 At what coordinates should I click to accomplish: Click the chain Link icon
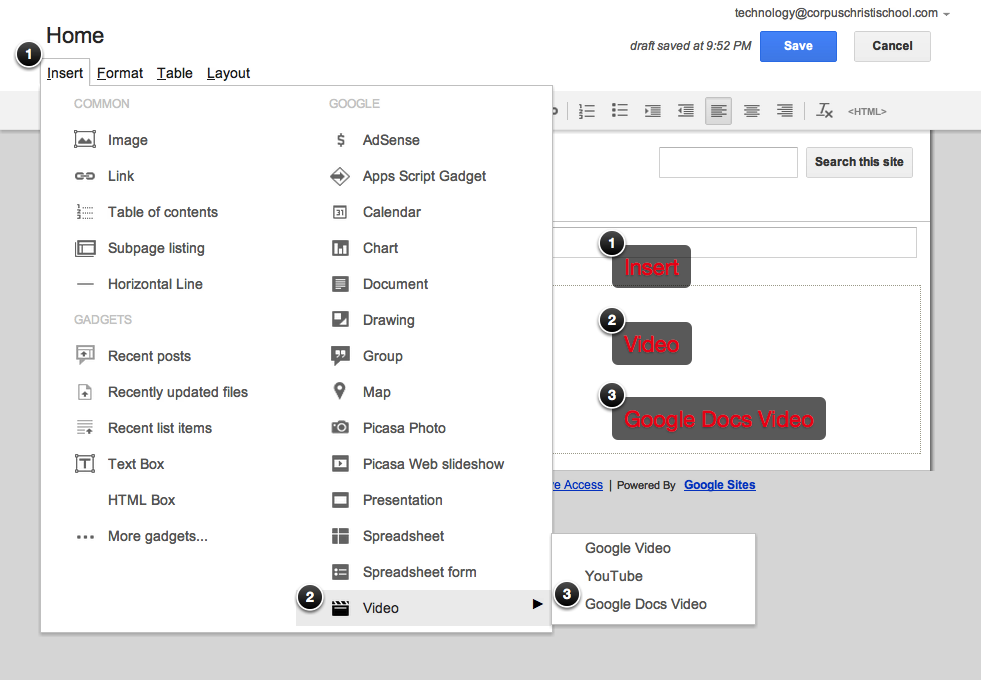coord(85,176)
